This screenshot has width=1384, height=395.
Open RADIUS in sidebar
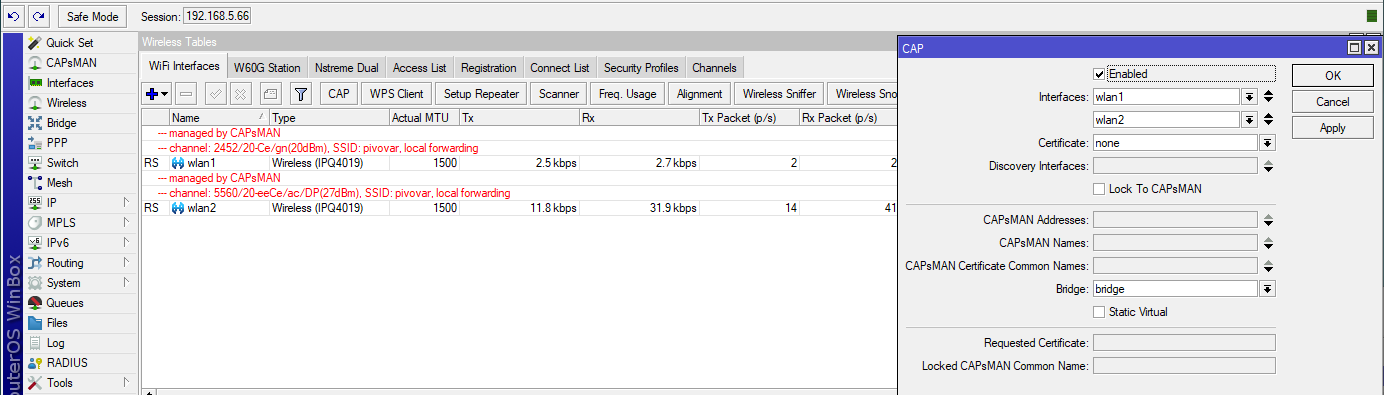pyautogui.click(x=67, y=363)
